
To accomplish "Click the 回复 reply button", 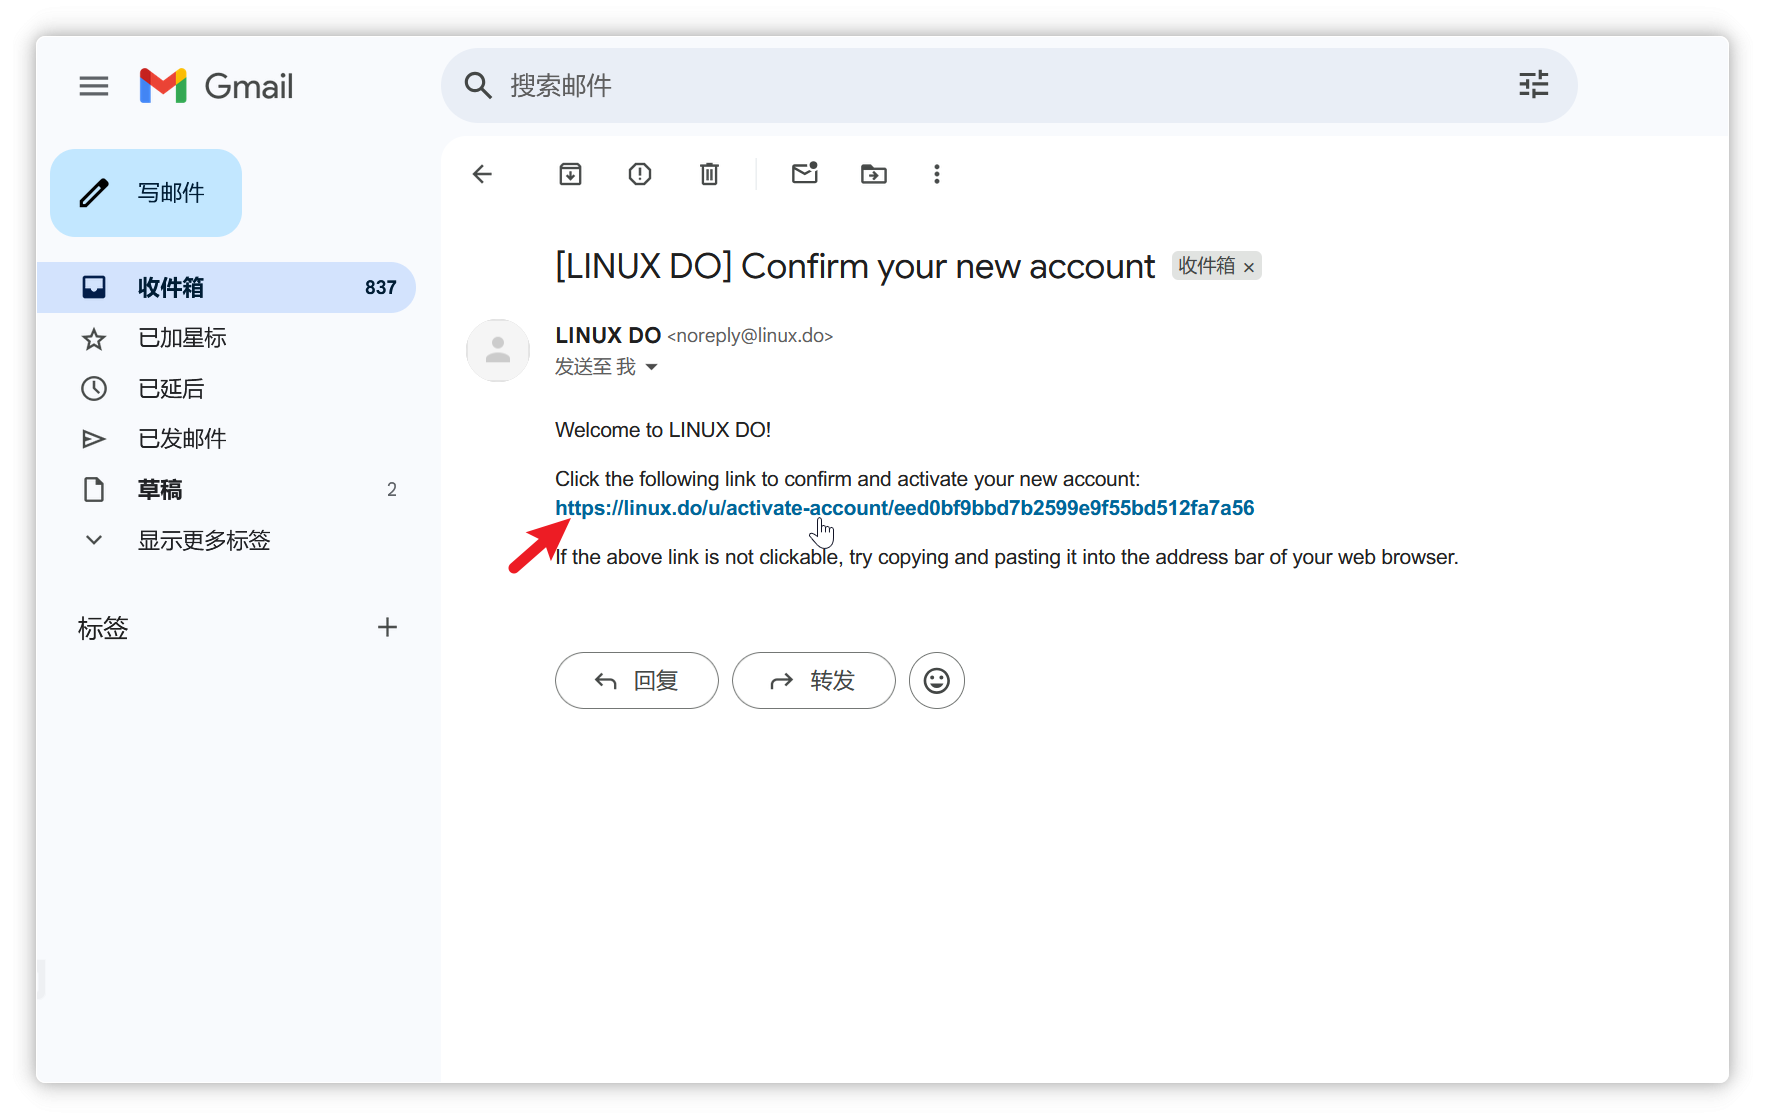I will (x=636, y=681).
